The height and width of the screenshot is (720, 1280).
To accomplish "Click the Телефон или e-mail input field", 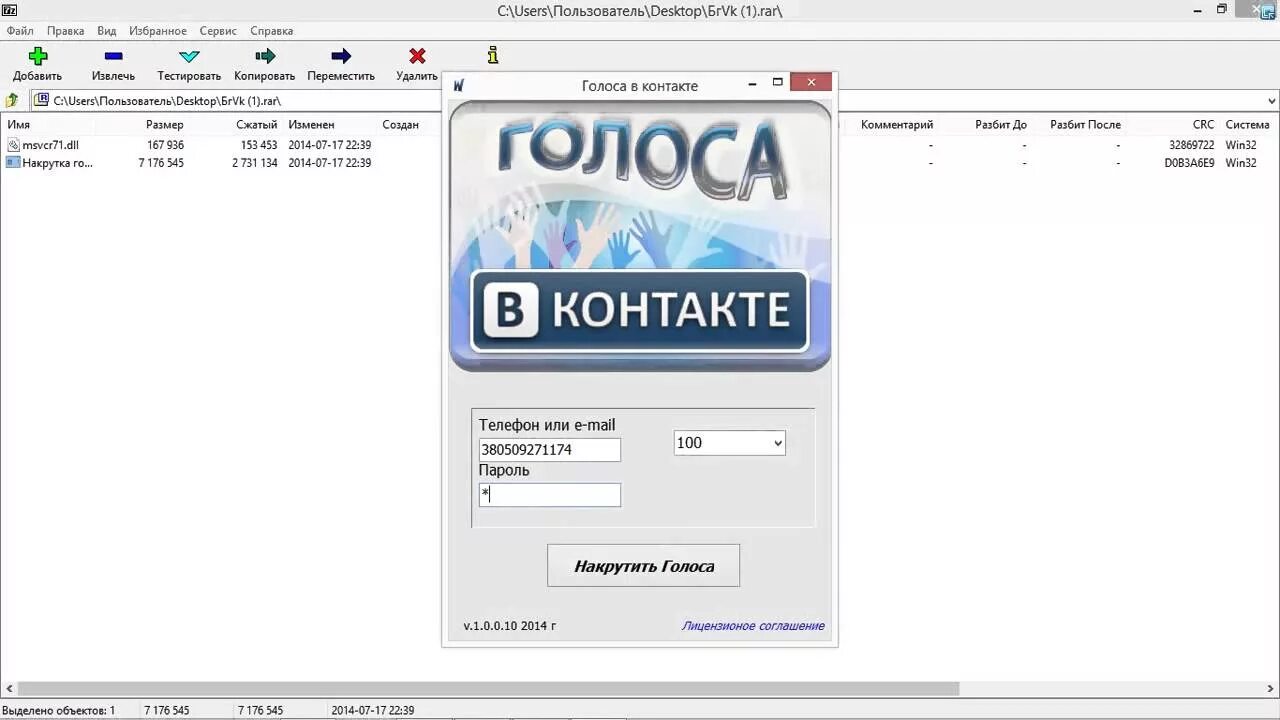I will click(549, 450).
